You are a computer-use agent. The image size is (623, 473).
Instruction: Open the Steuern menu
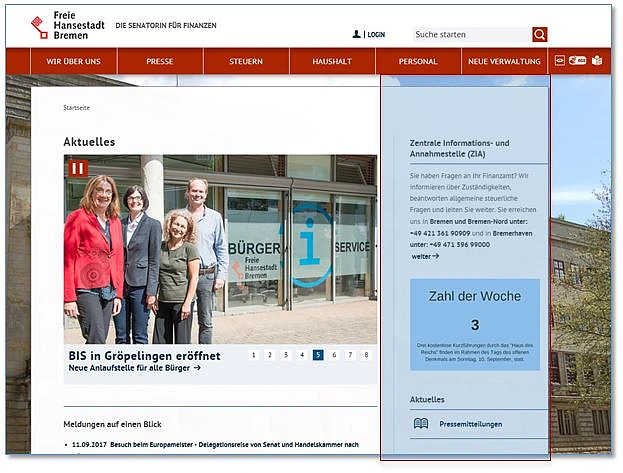click(246, 62)
